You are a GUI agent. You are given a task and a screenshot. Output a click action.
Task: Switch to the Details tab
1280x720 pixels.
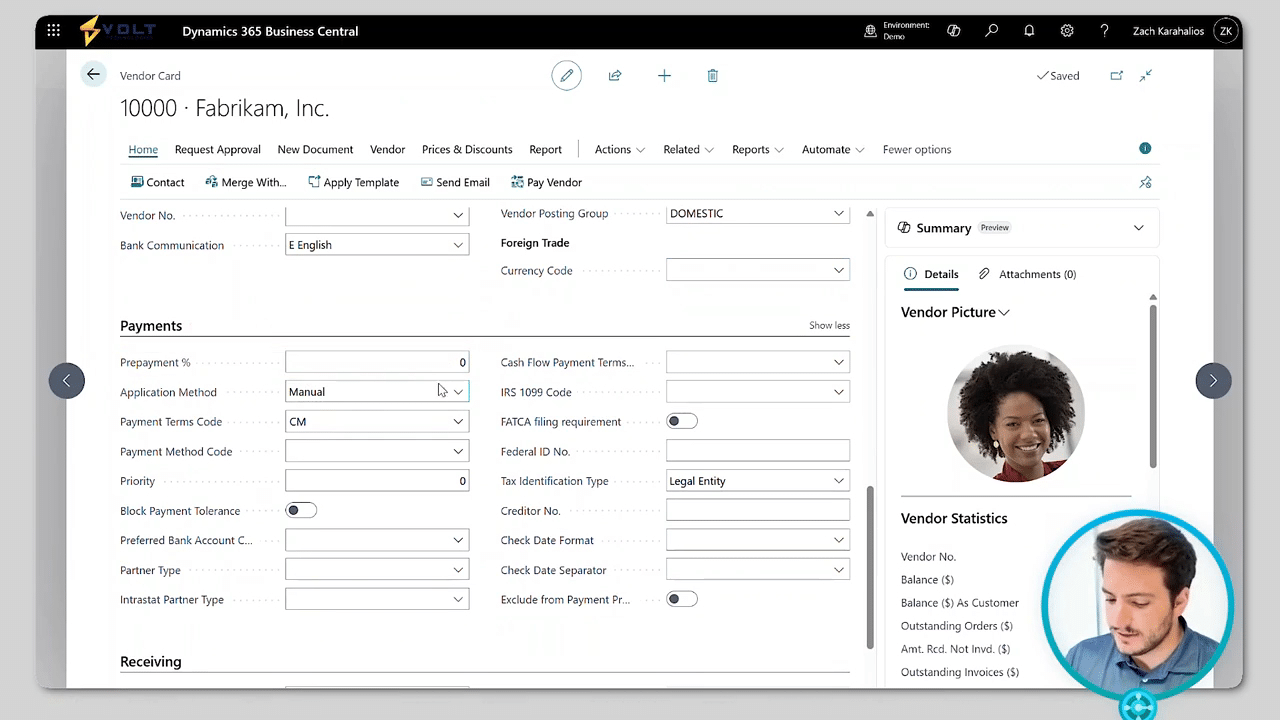click(x=931, y=274)
